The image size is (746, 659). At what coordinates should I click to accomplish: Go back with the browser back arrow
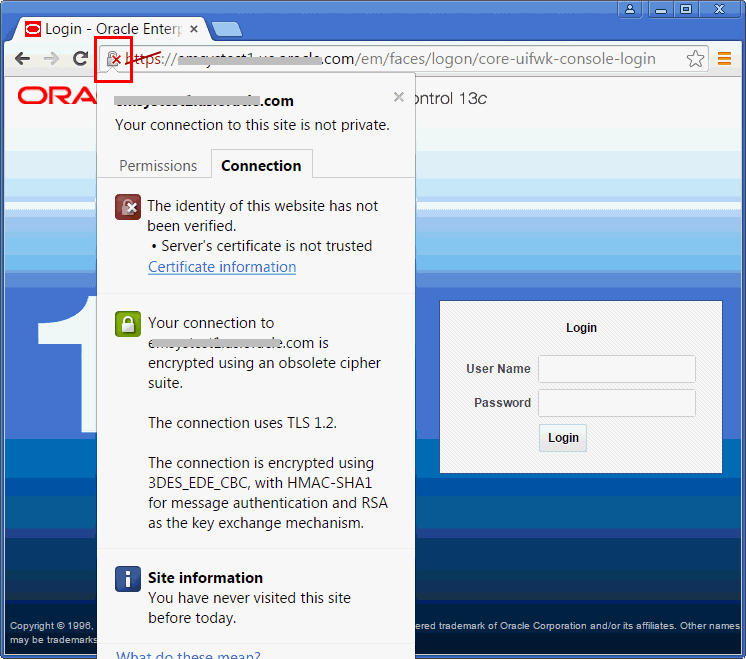coord(22,59)
